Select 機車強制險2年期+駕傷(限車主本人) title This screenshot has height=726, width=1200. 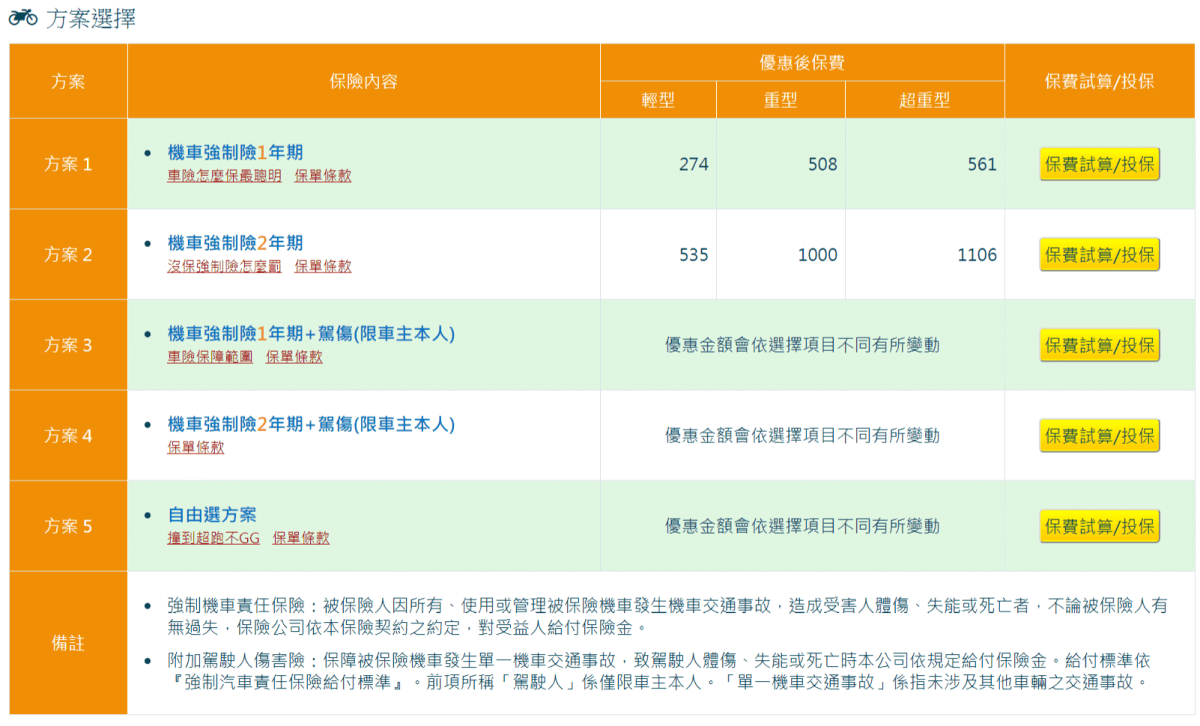click(x=311, y=424)
